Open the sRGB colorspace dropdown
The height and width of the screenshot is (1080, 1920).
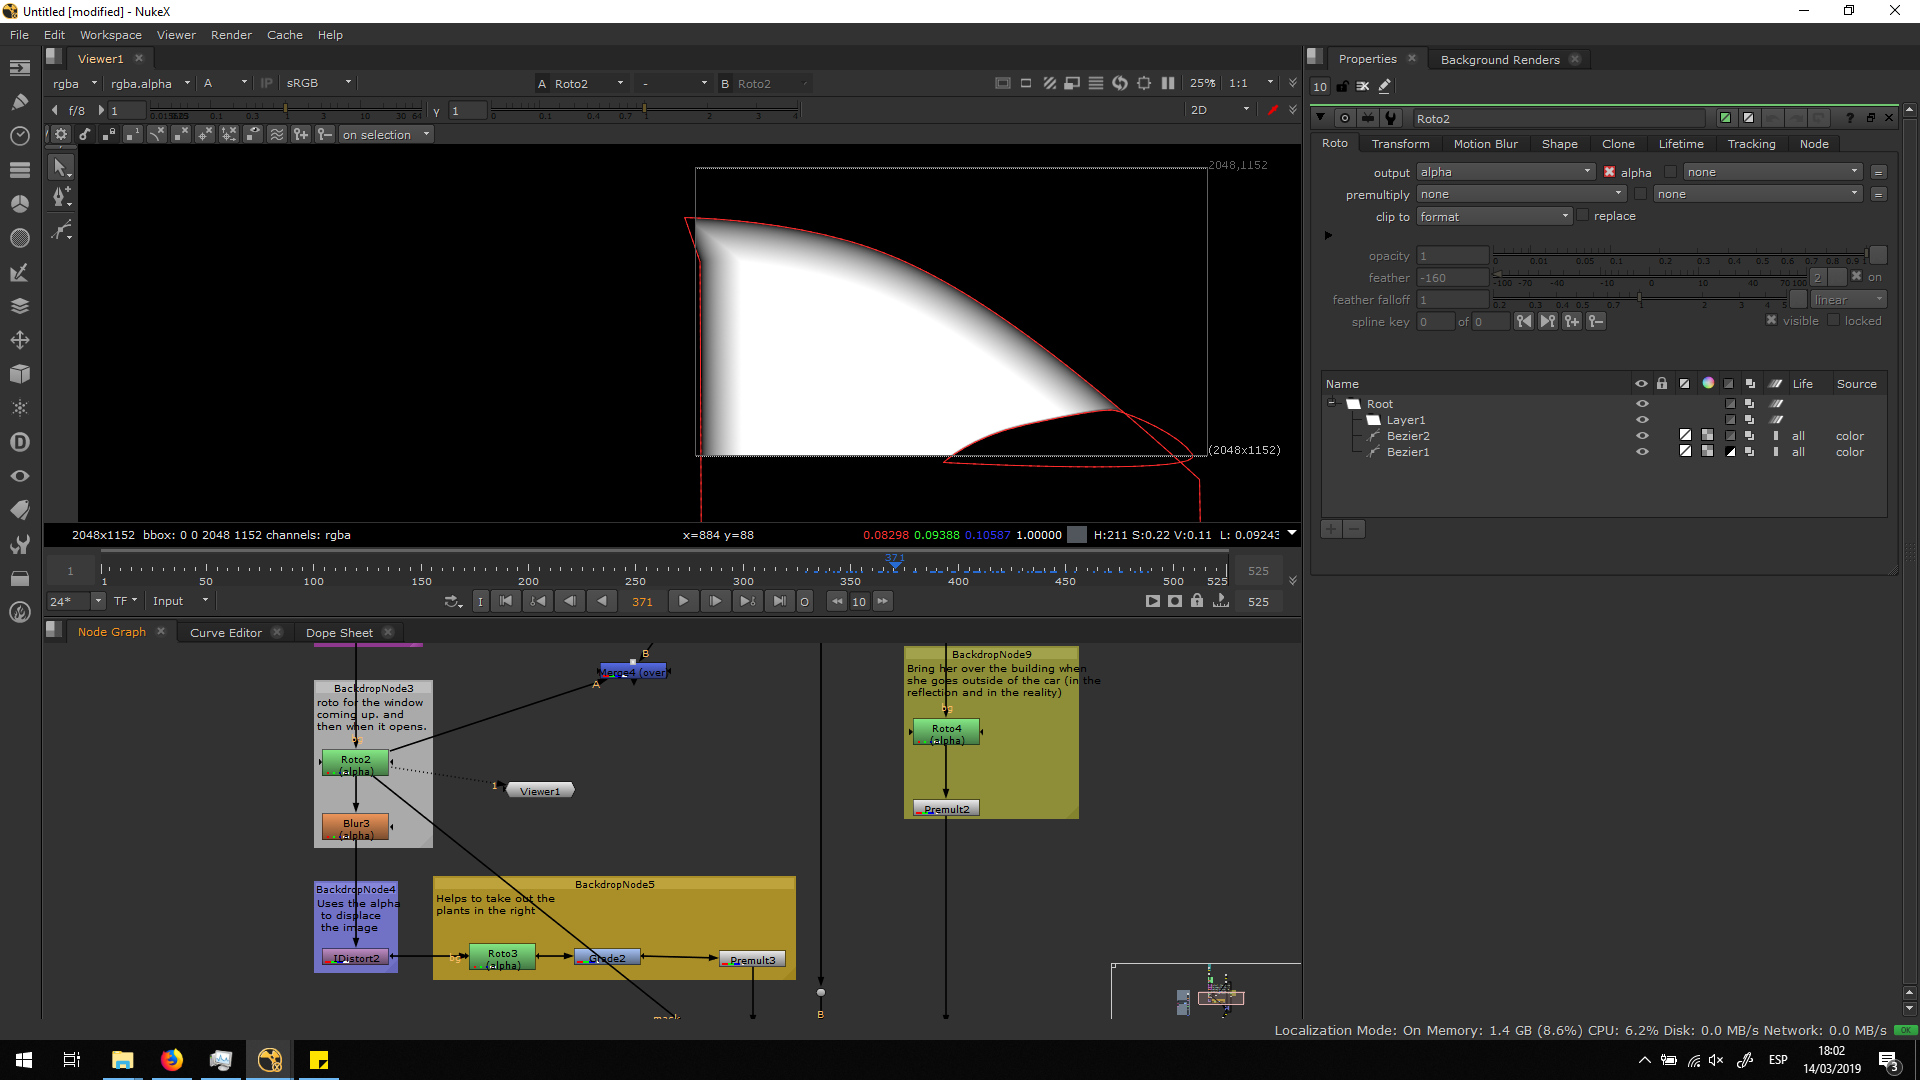click(318, 83)
